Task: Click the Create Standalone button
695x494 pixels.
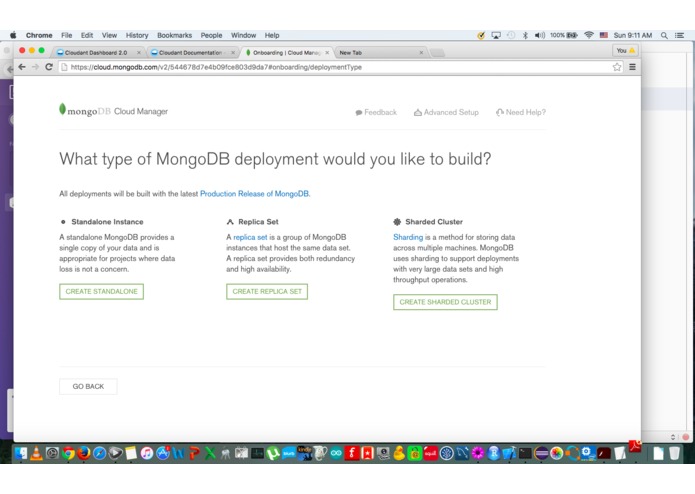Action: (x=102, y=292)
